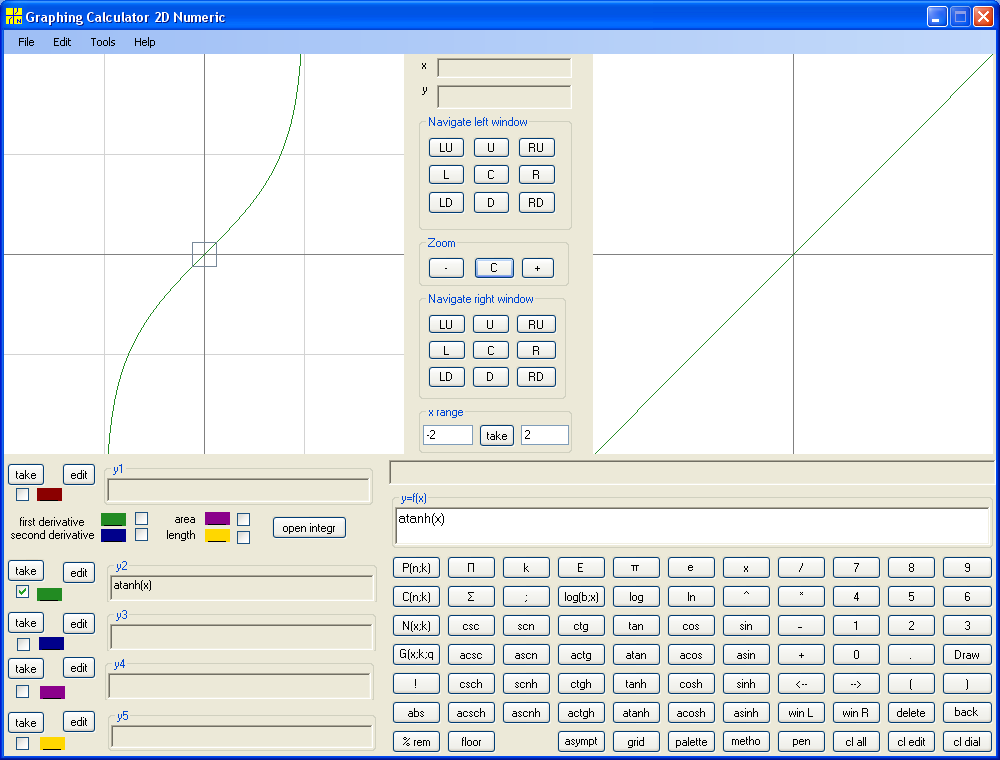Insert the log(b;x) key

pyautogui.click(x=581, y=597)
